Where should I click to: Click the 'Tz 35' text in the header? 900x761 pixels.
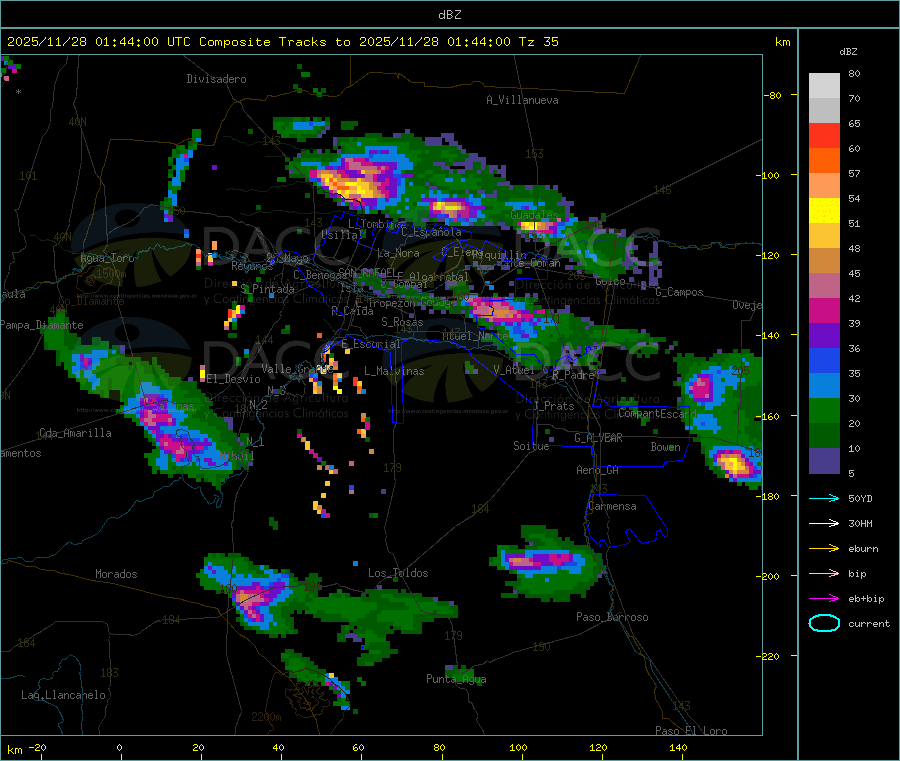[x=539, y=42]
